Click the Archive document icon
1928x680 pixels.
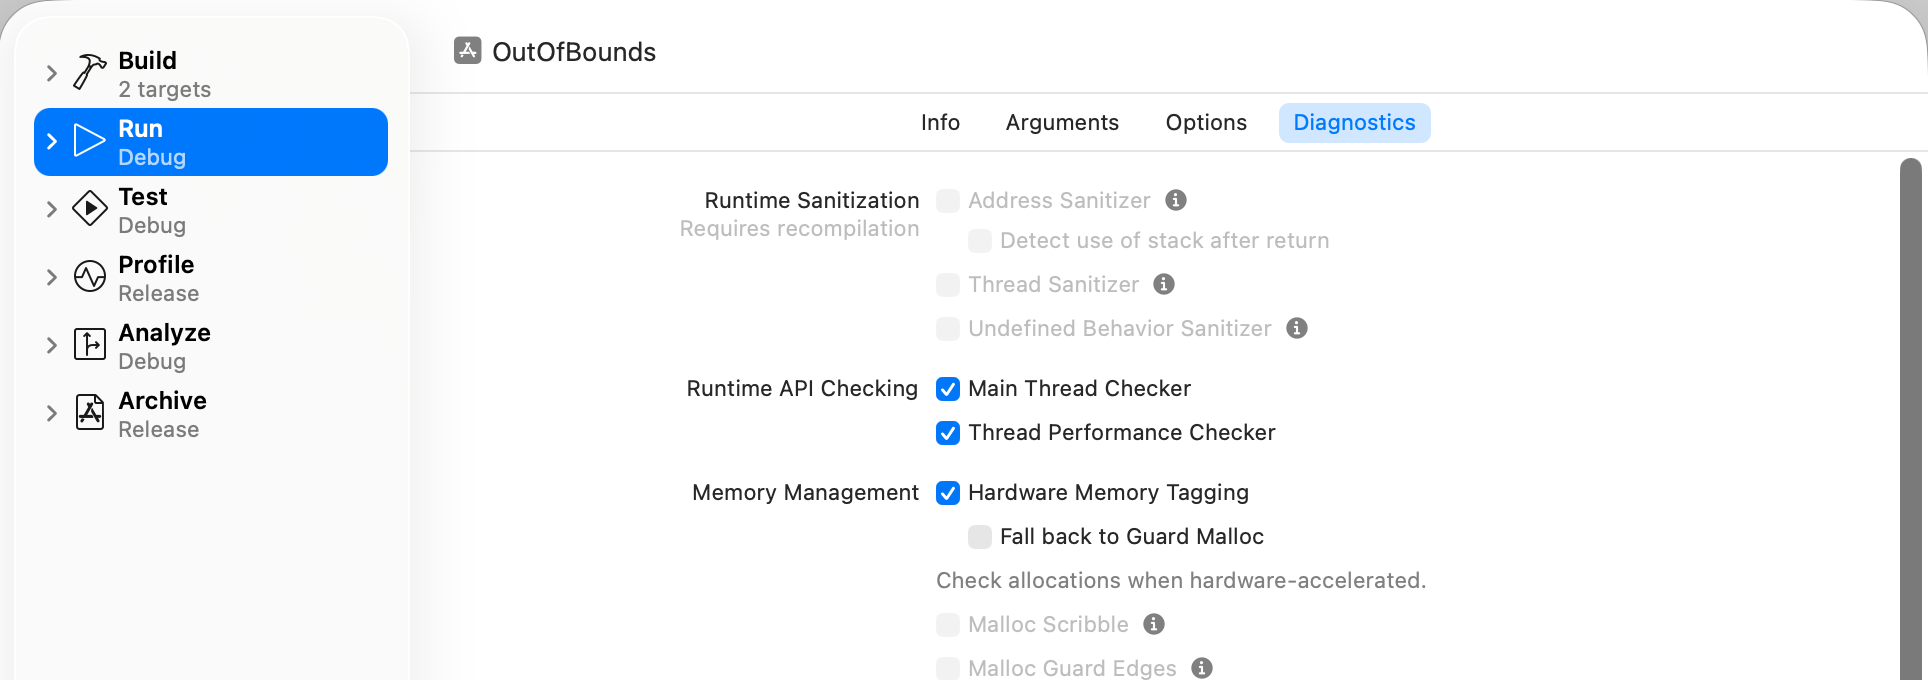[89, 412]
